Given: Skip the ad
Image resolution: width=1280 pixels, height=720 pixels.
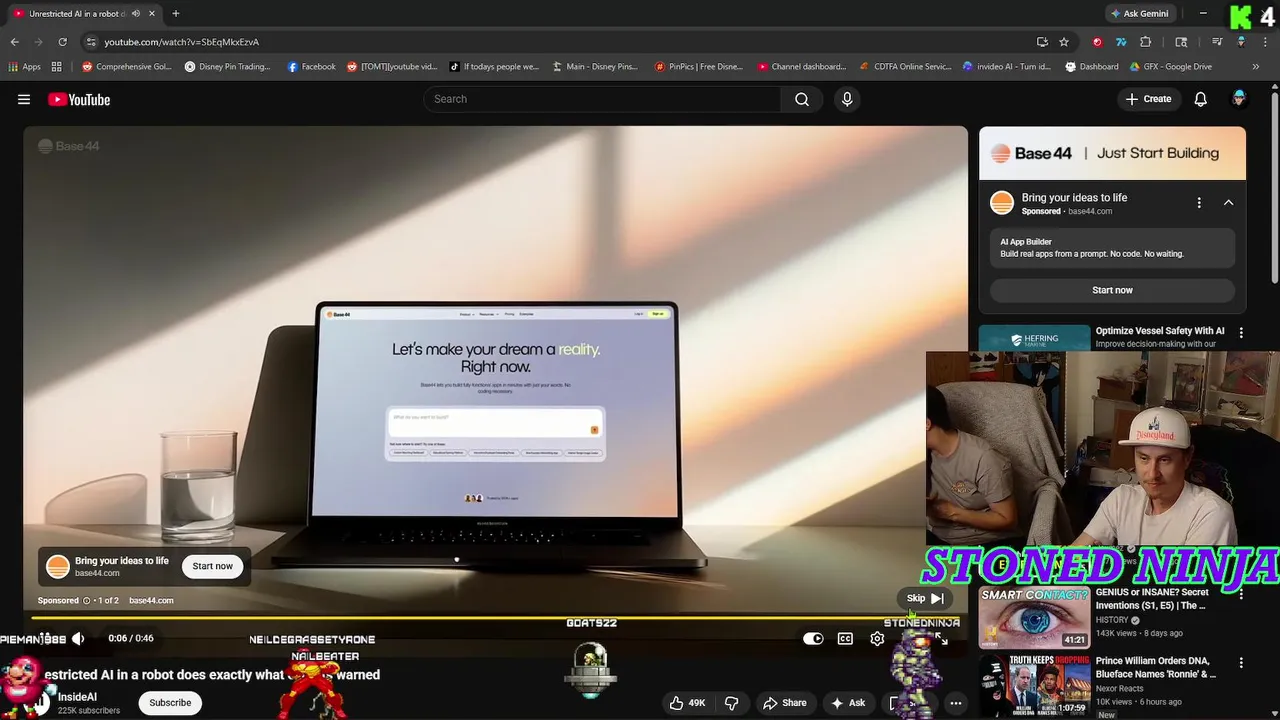Looking at the screenshot, I should click(925, 598).
